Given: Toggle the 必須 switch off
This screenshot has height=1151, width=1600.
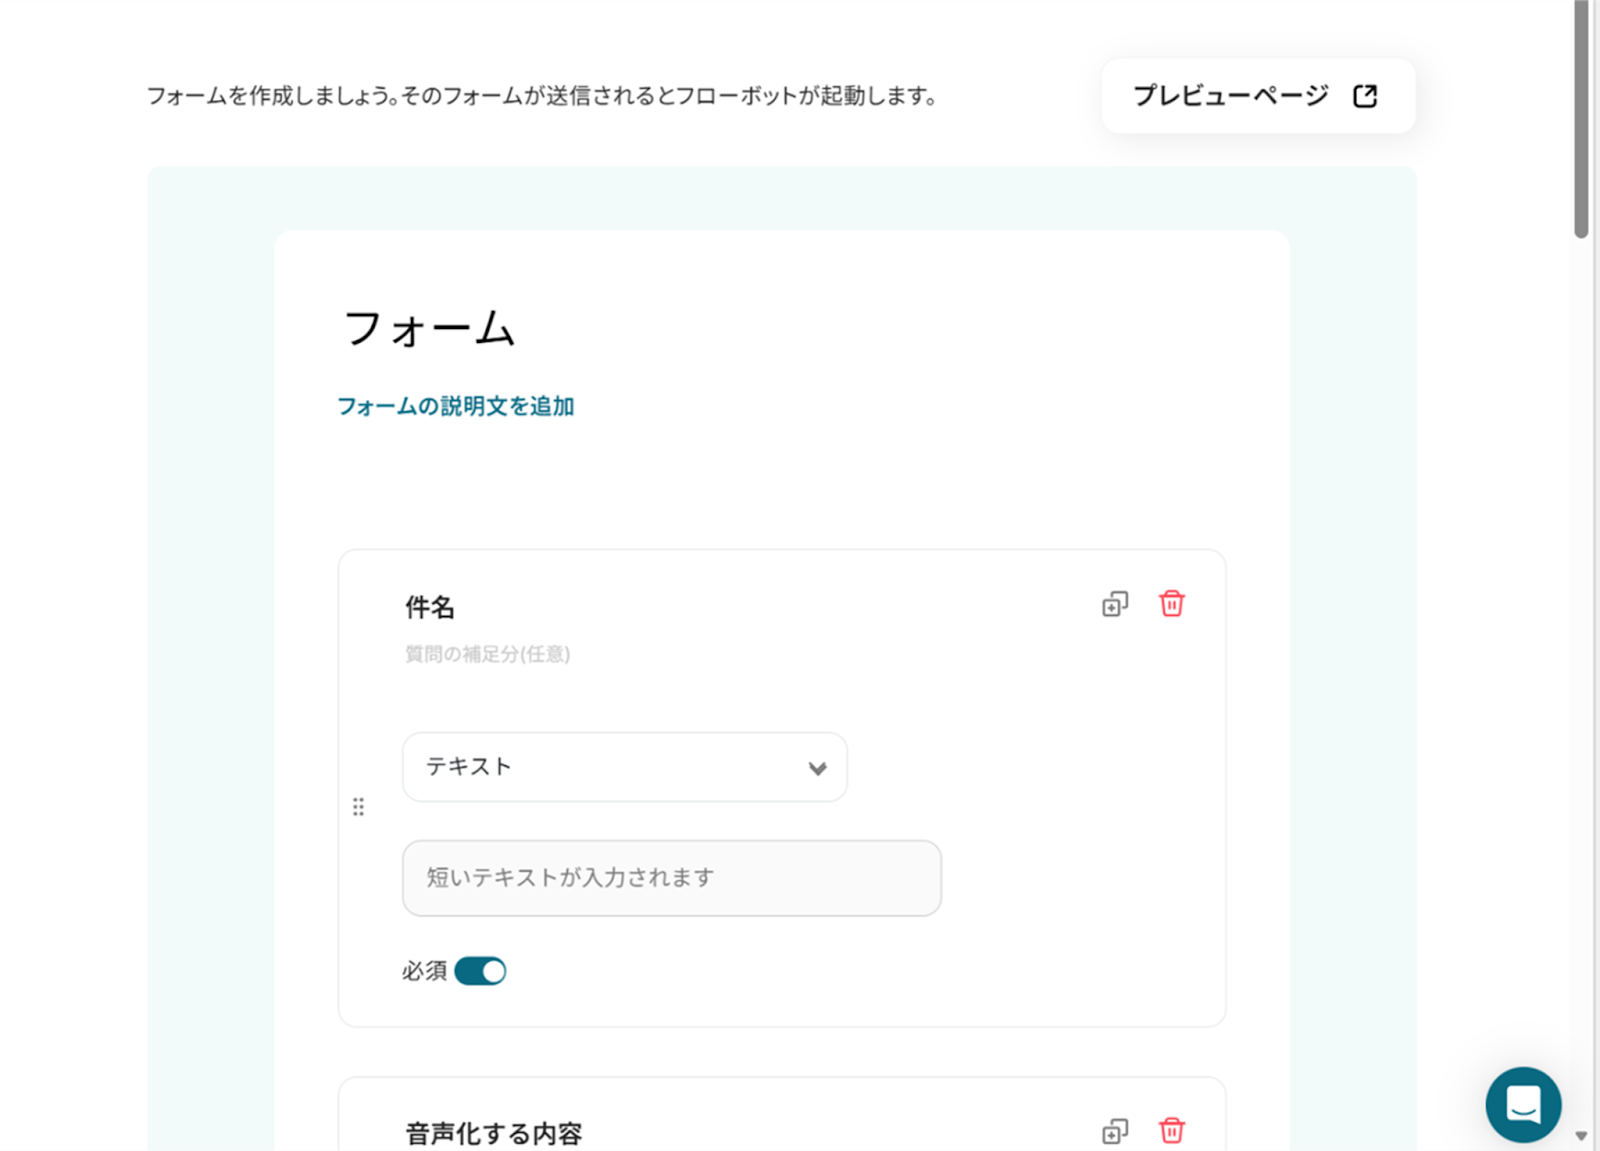Looking at the screenshot, I should (480, 971).
